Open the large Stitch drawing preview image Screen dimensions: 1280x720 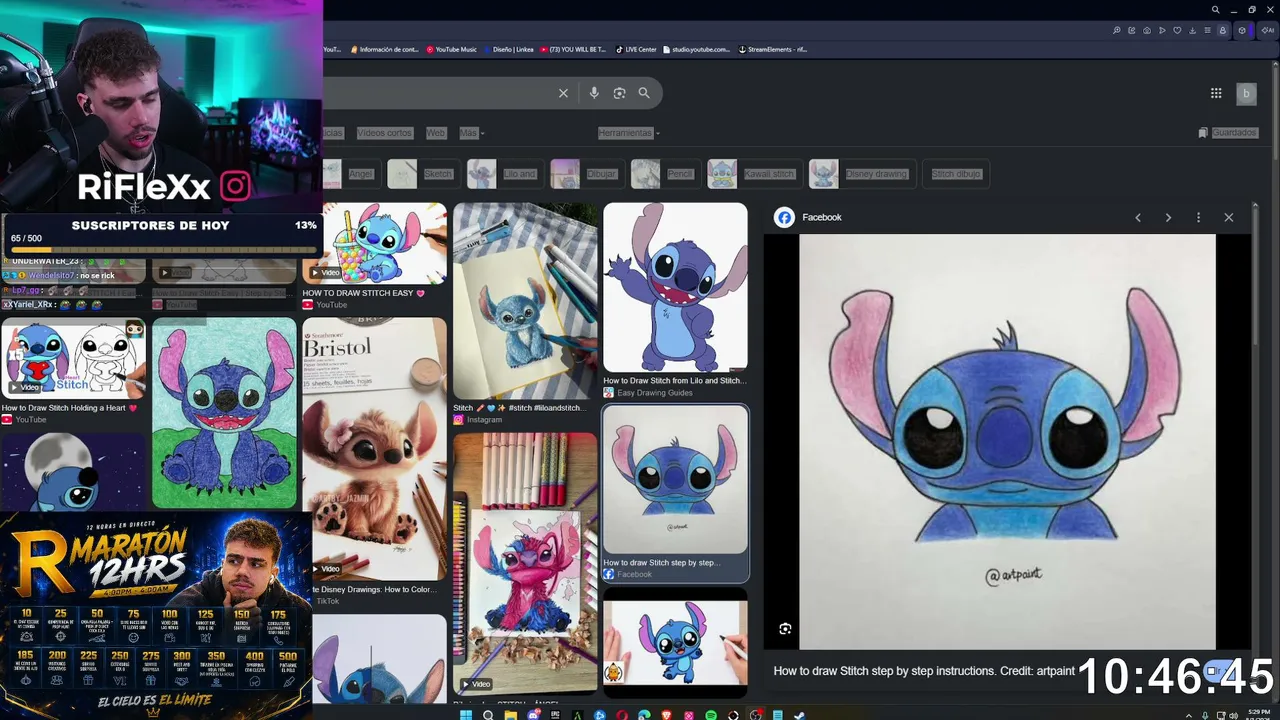(1007, 442)
